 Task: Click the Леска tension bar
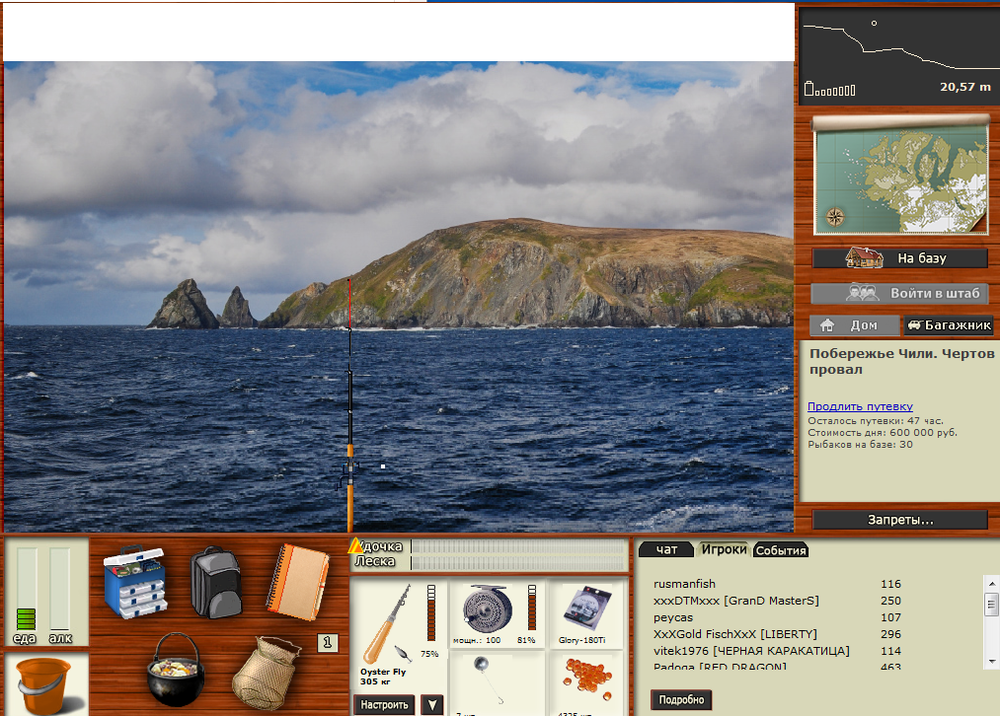(518, 562)
